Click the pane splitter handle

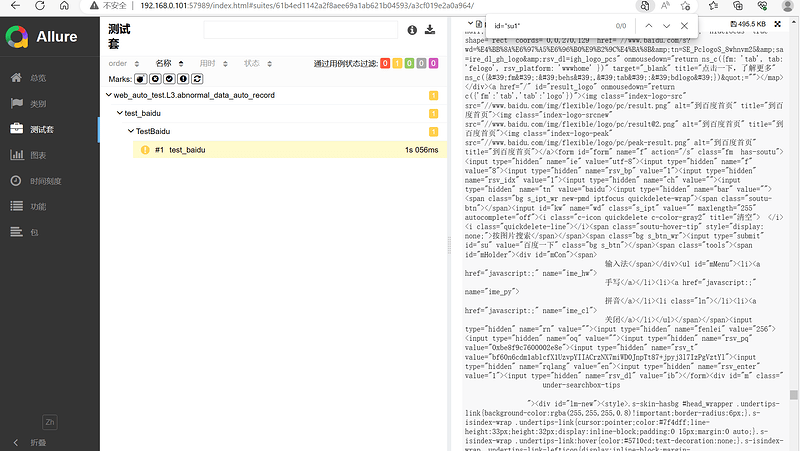(449, 245)
